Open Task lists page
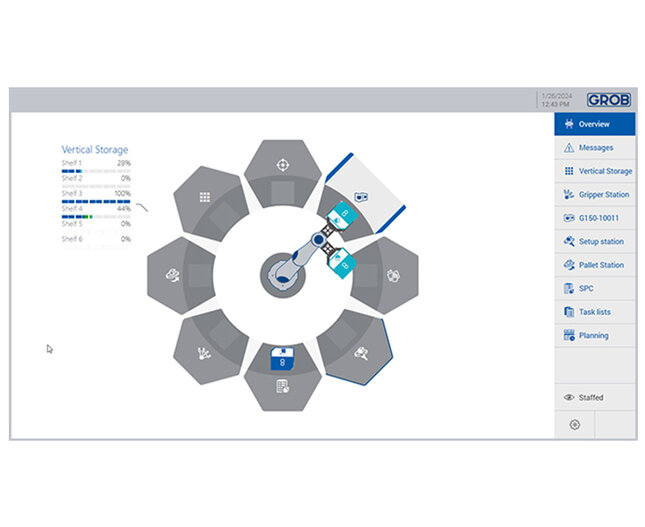The image size is (645, 527). (594, 312)
